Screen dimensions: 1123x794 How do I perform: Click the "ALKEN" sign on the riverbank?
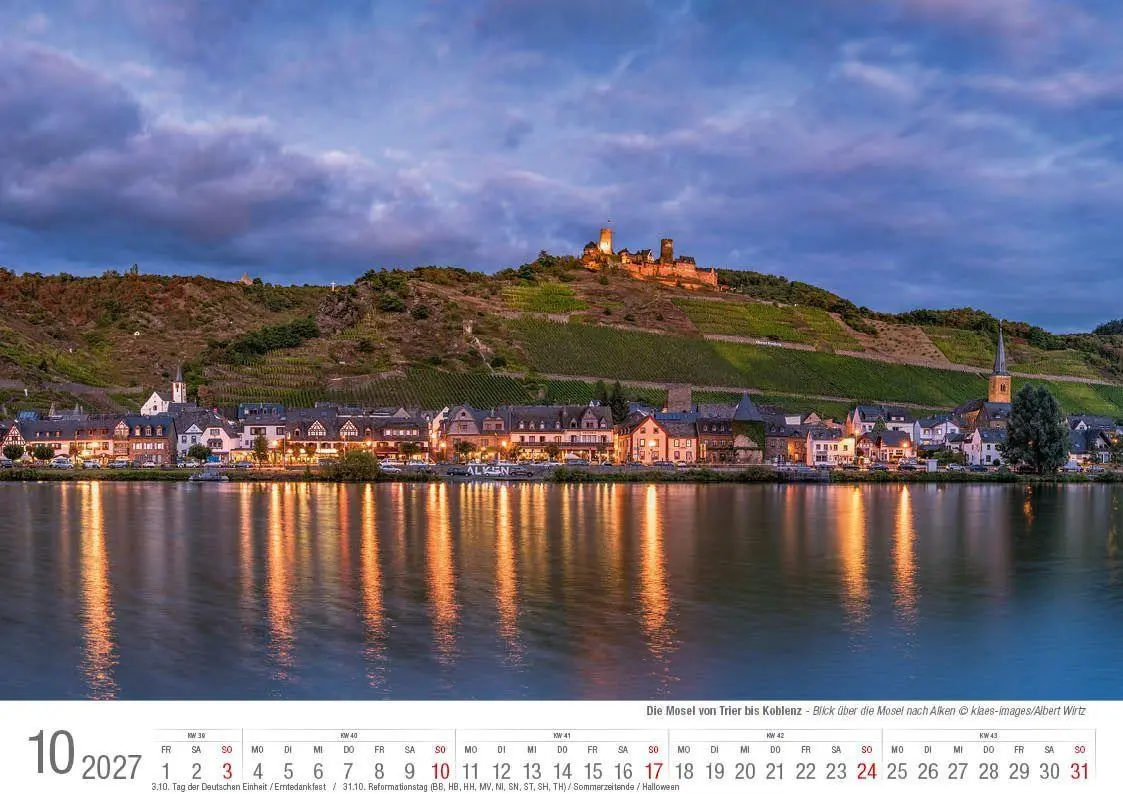(488, 470)
